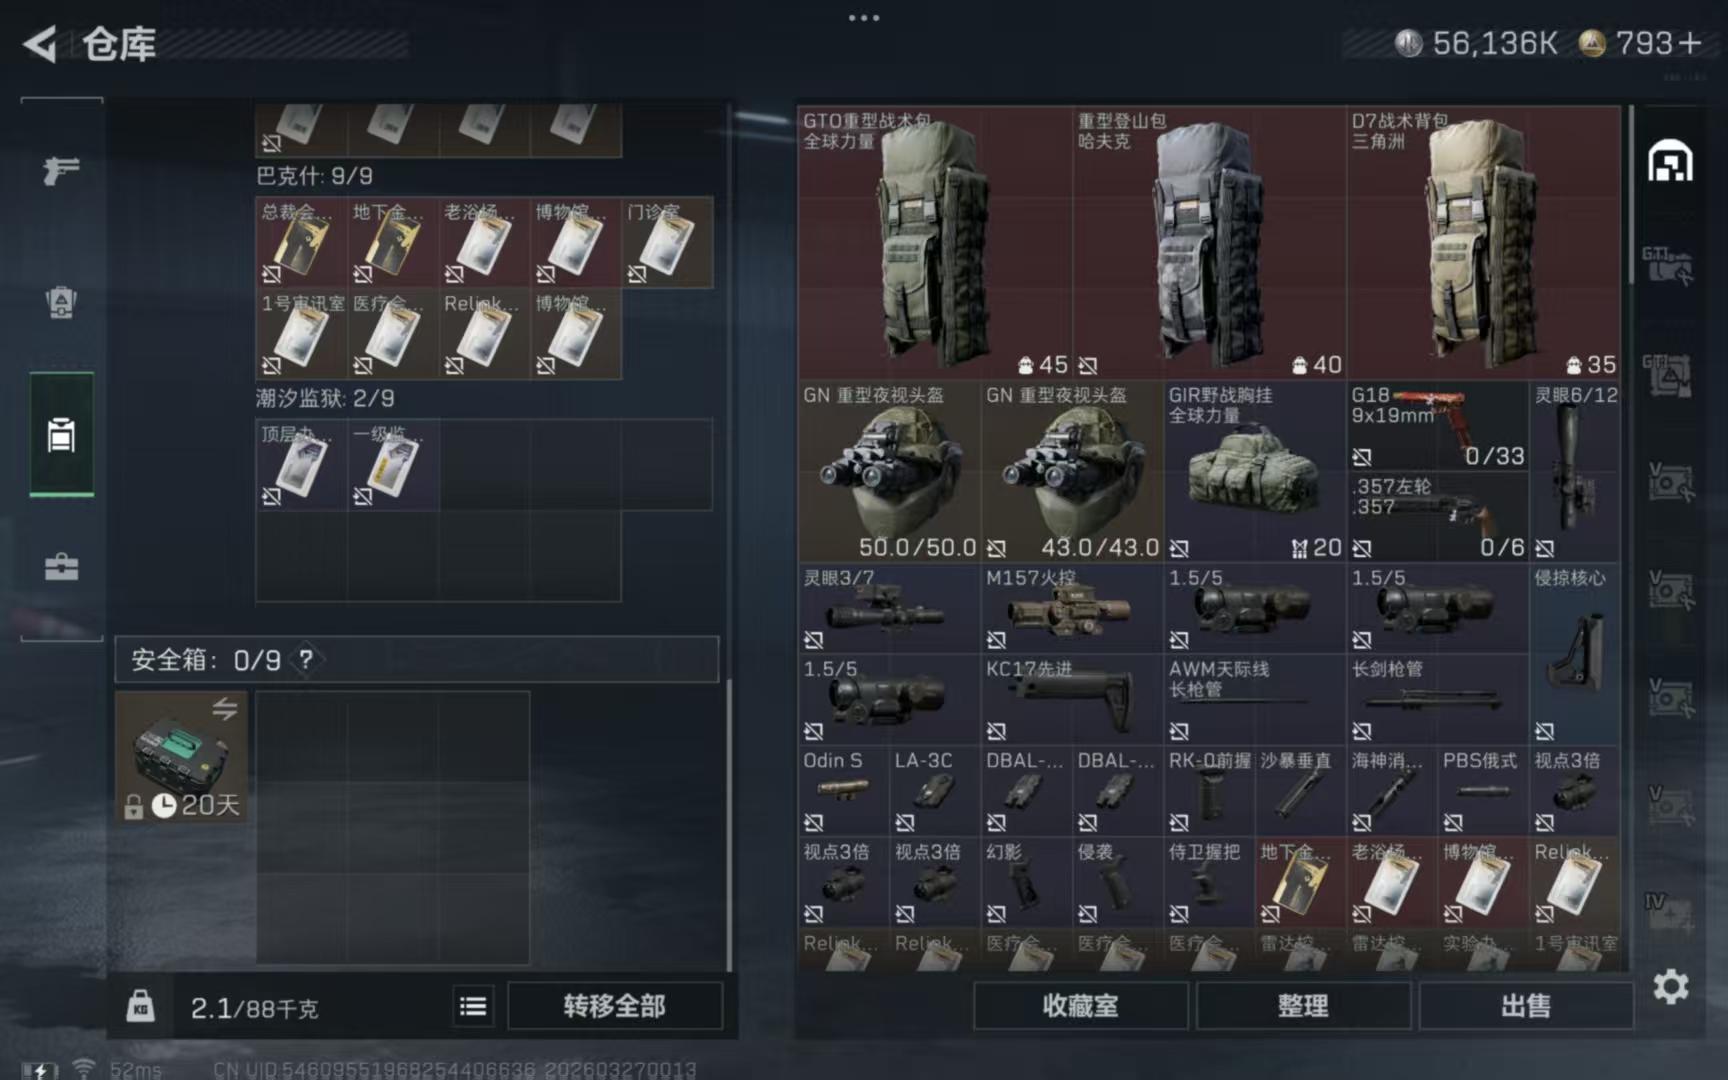Screen dimensions: 1728x1080
Task: Select the highlighted card holder tab in left sidebar
Action: click(61, 434)
